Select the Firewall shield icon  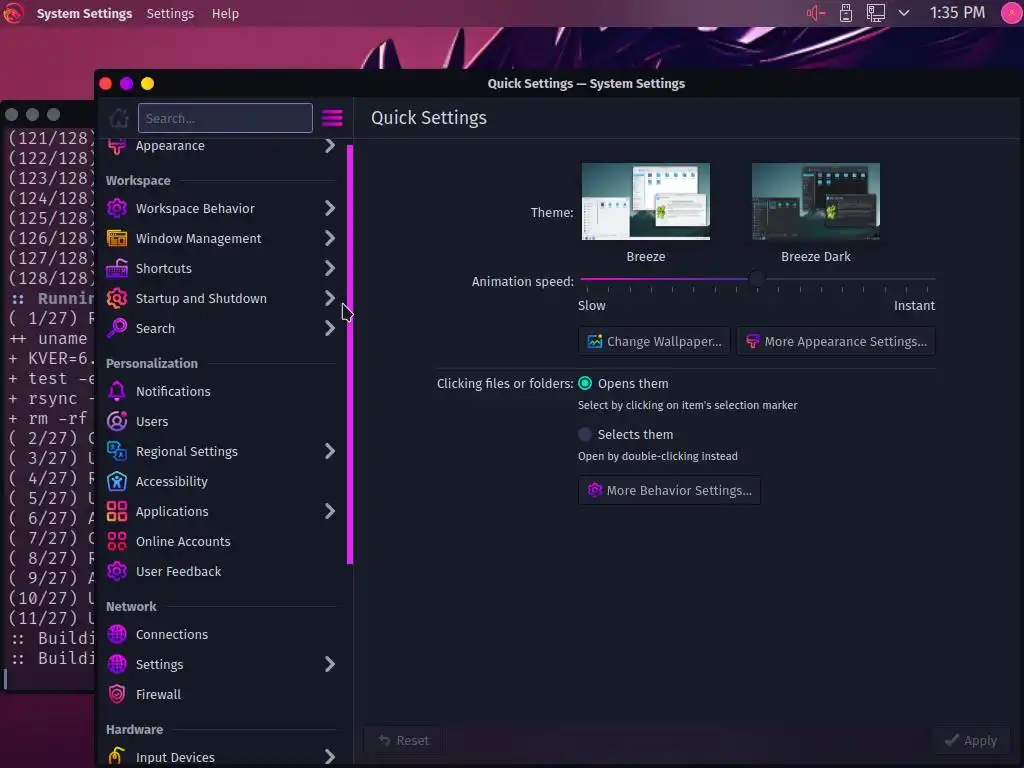coord(117,694)
